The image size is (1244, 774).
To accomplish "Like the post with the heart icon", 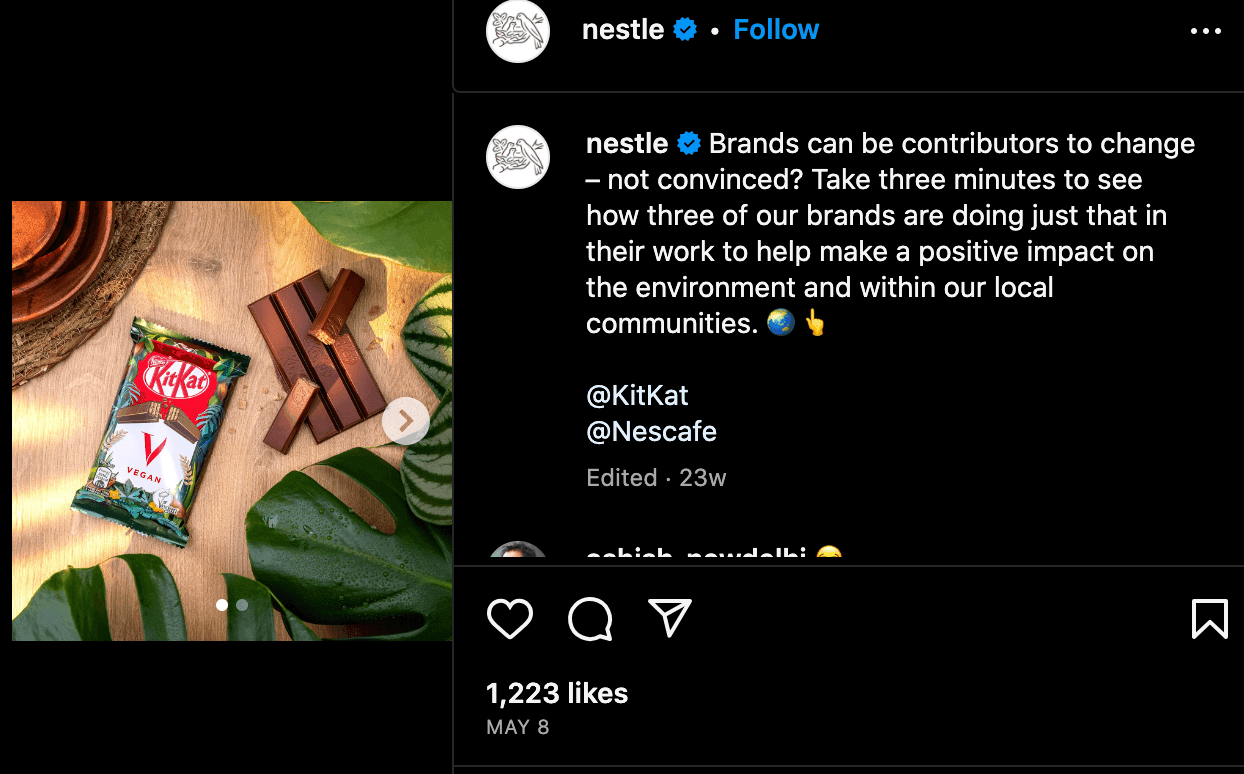I will pyautogui.click(x=510, y=619).
